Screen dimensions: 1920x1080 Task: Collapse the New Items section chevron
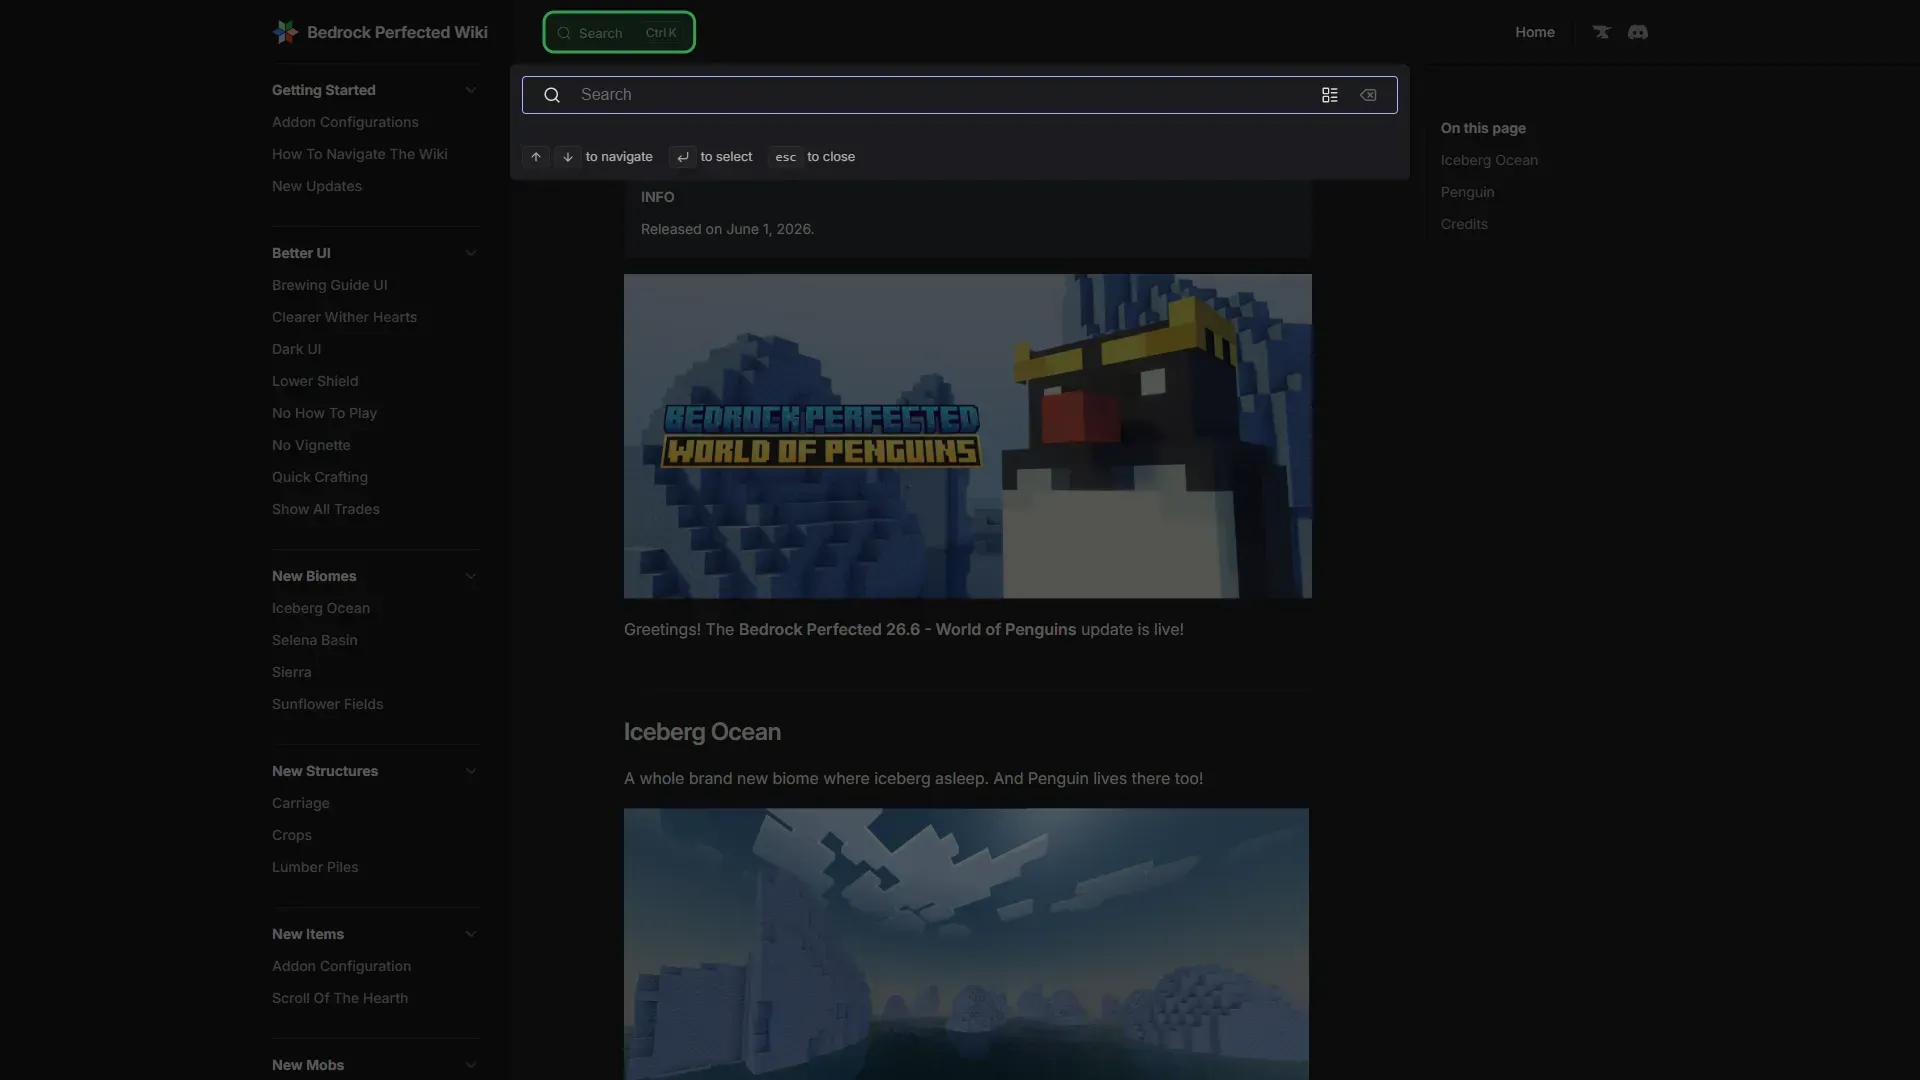click(471, 934)
